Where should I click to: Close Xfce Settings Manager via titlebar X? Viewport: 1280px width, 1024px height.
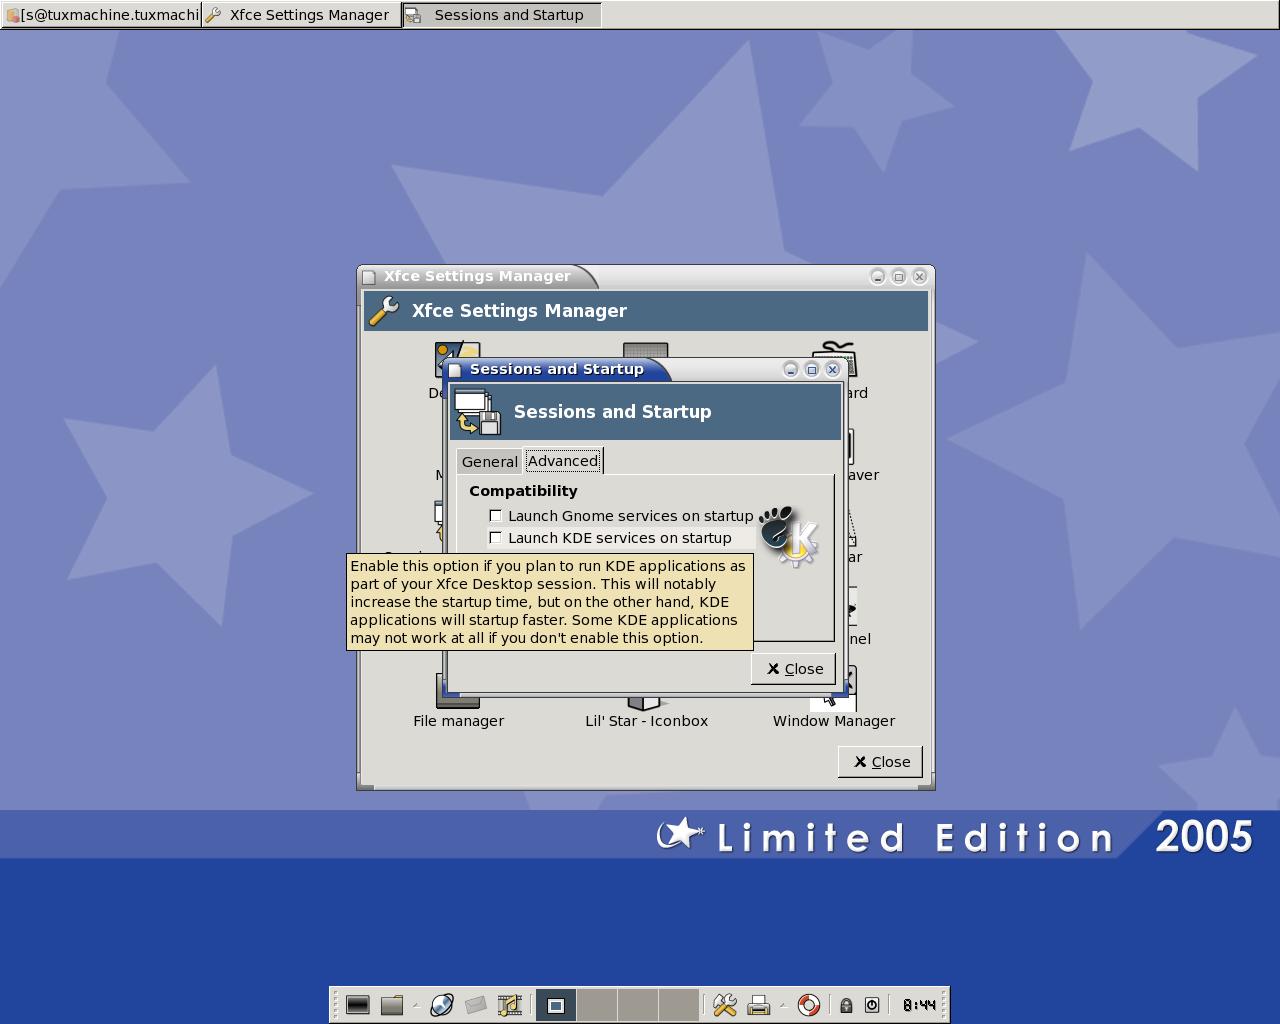pos(919,276)
